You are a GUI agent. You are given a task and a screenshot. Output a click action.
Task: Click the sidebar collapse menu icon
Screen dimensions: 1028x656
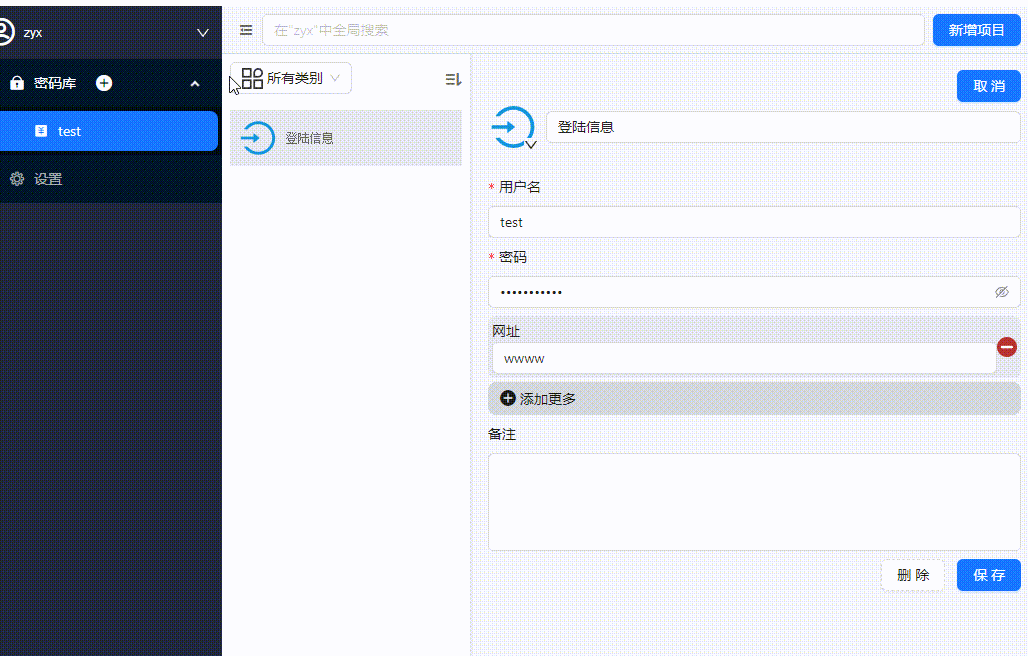click(246, 30)
